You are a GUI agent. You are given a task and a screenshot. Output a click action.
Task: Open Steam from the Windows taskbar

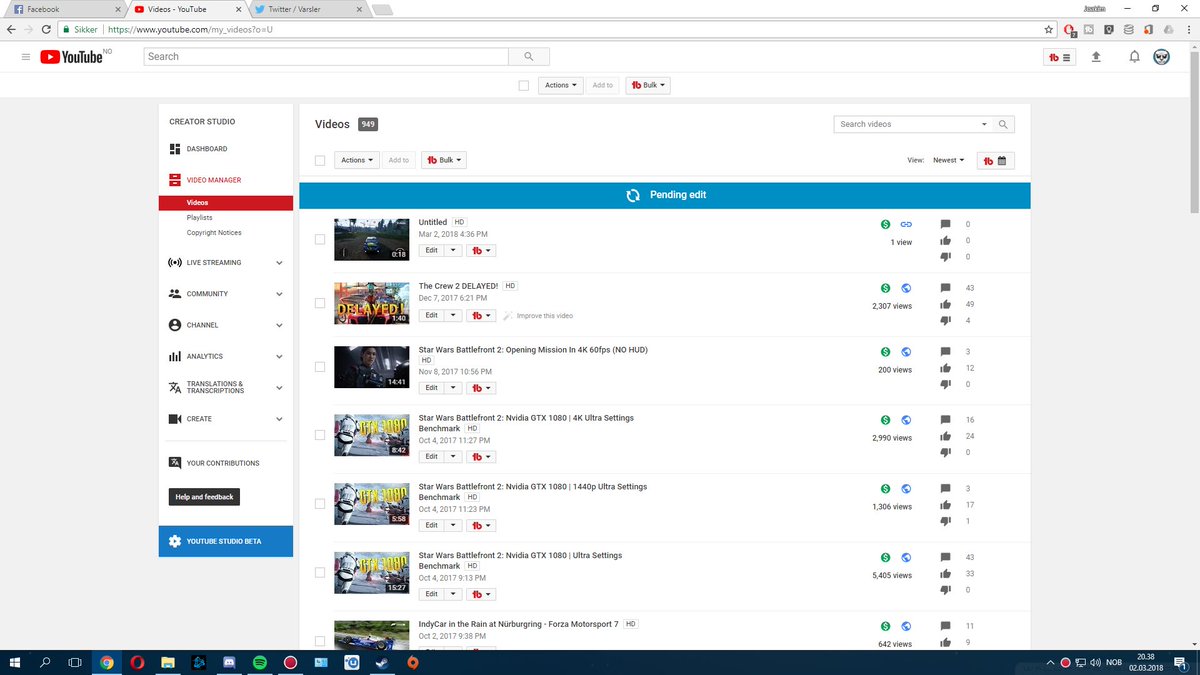coord(381,662)
